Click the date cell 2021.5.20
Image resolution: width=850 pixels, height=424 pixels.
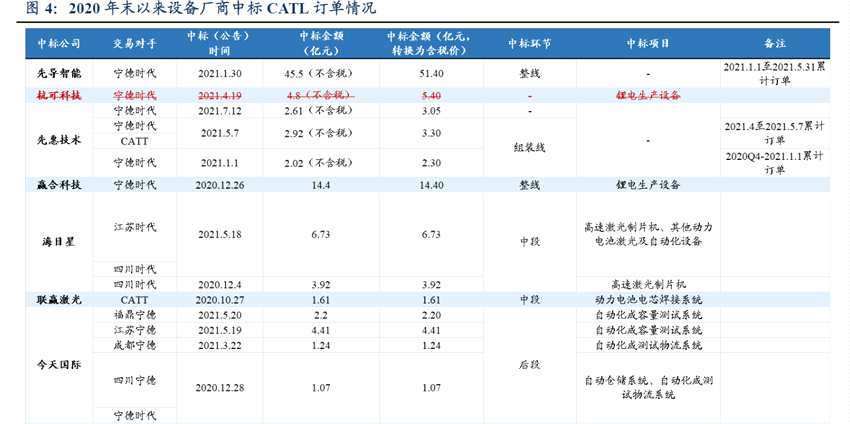pyautogui.click(x=220, y=315)
